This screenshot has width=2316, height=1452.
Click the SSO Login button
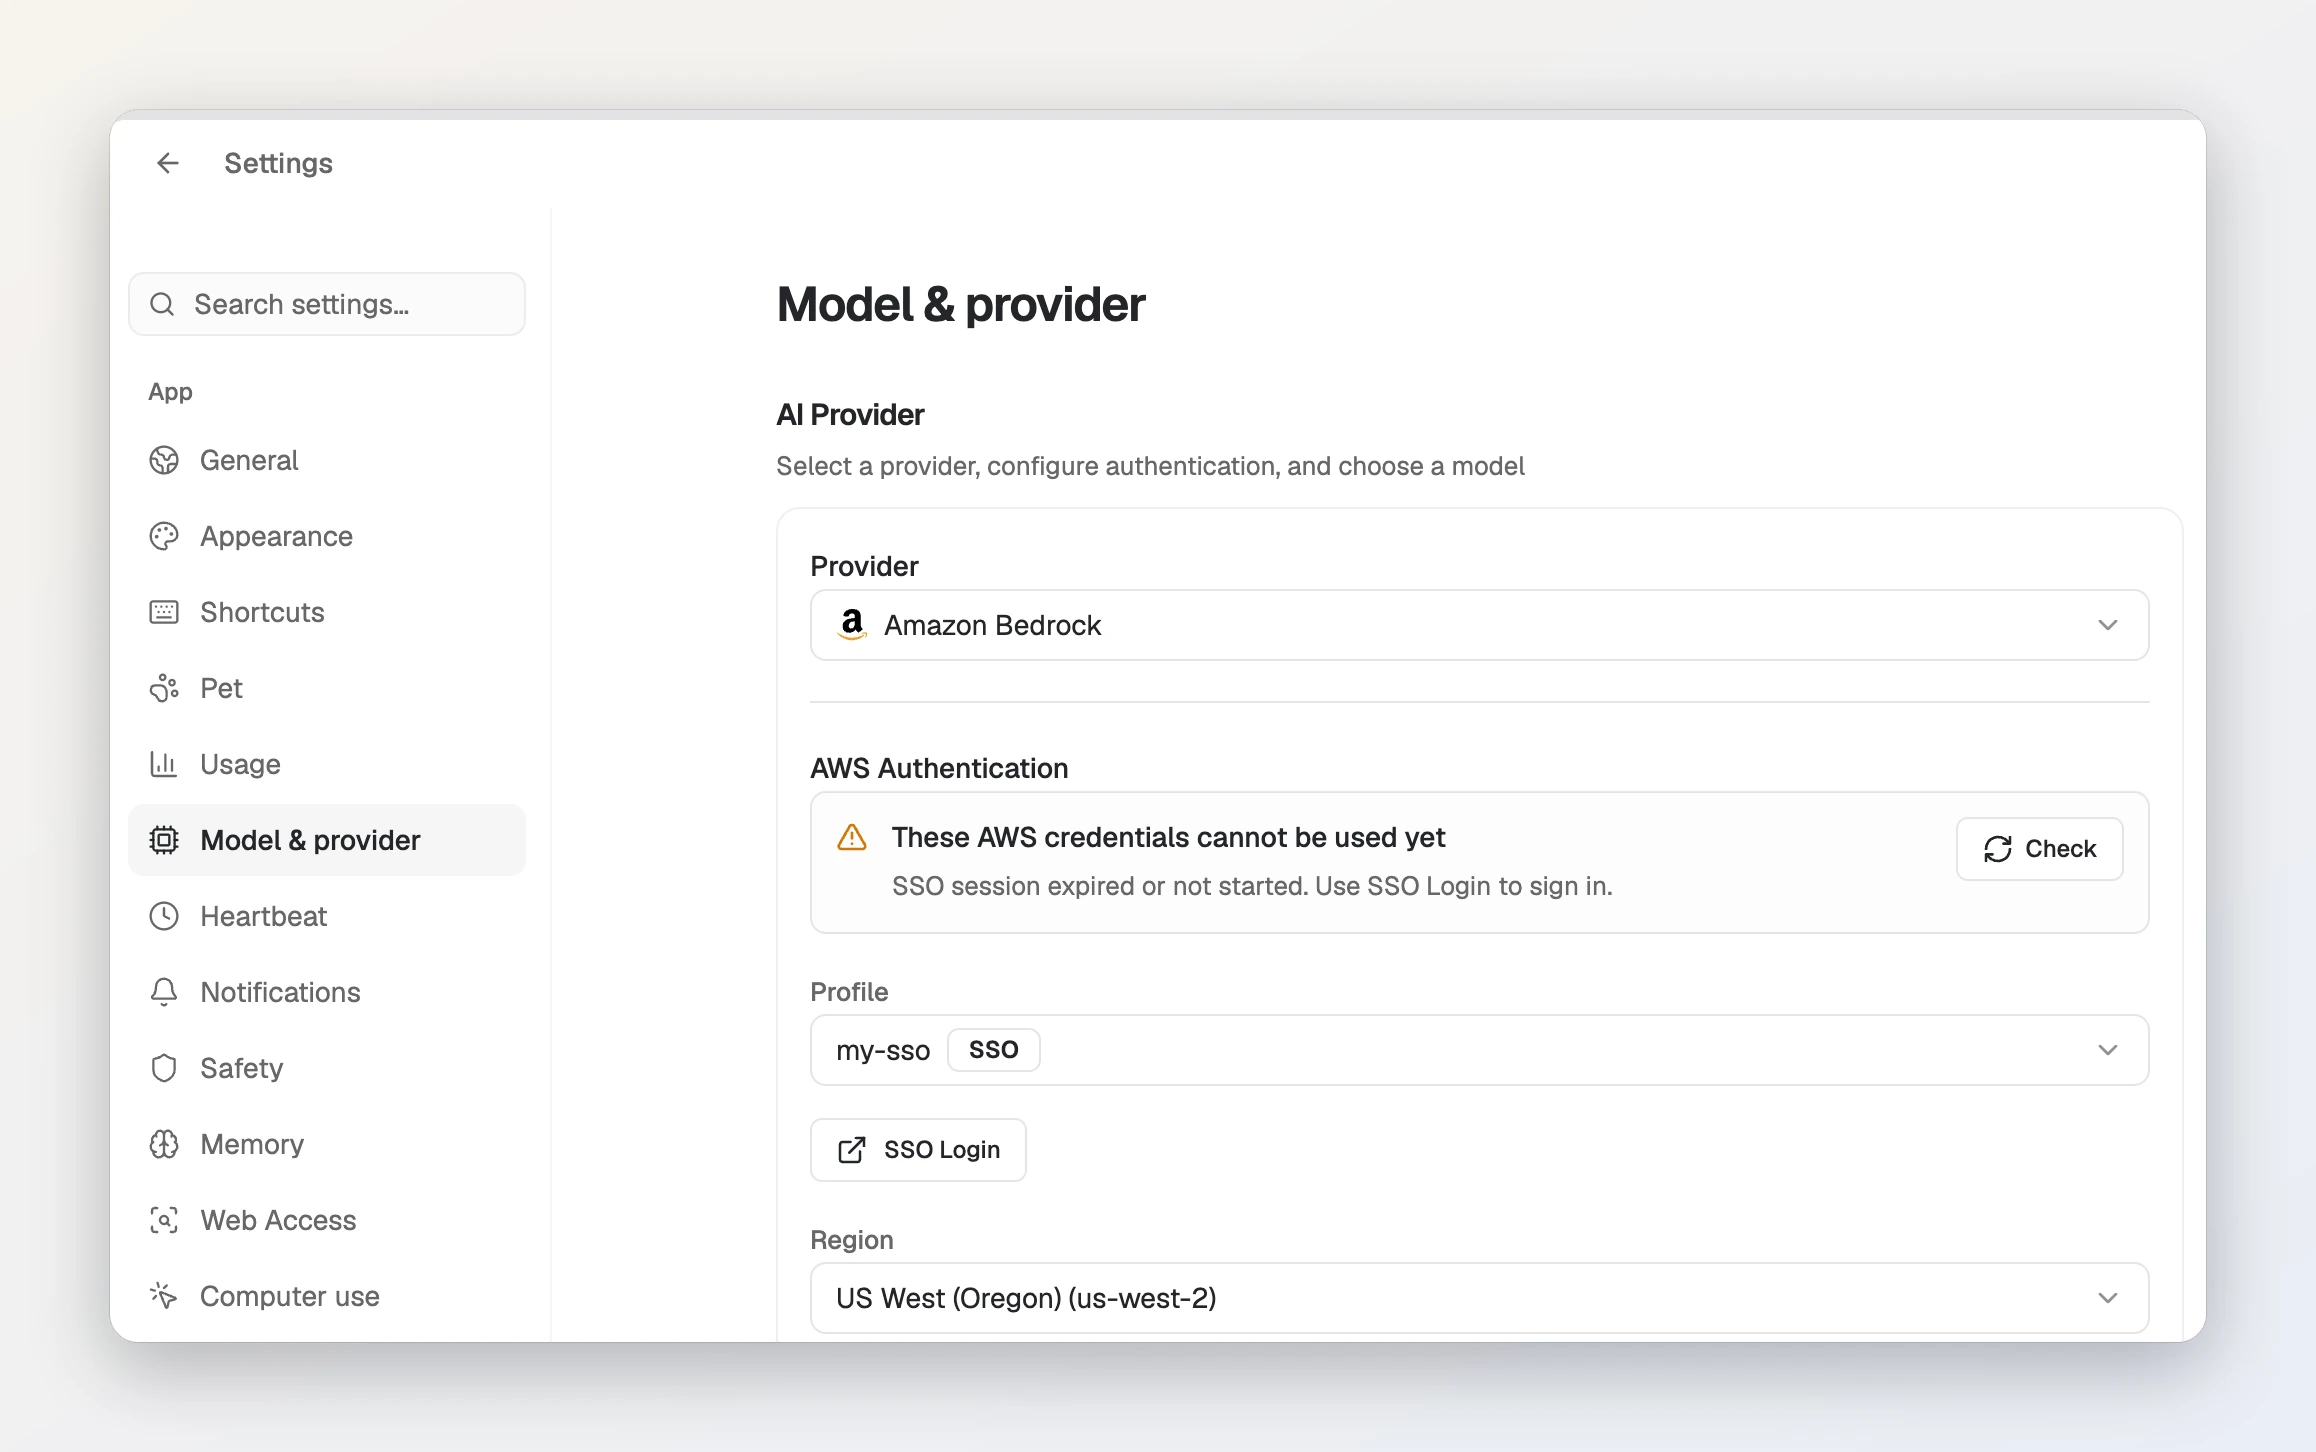pos(918,1150)
